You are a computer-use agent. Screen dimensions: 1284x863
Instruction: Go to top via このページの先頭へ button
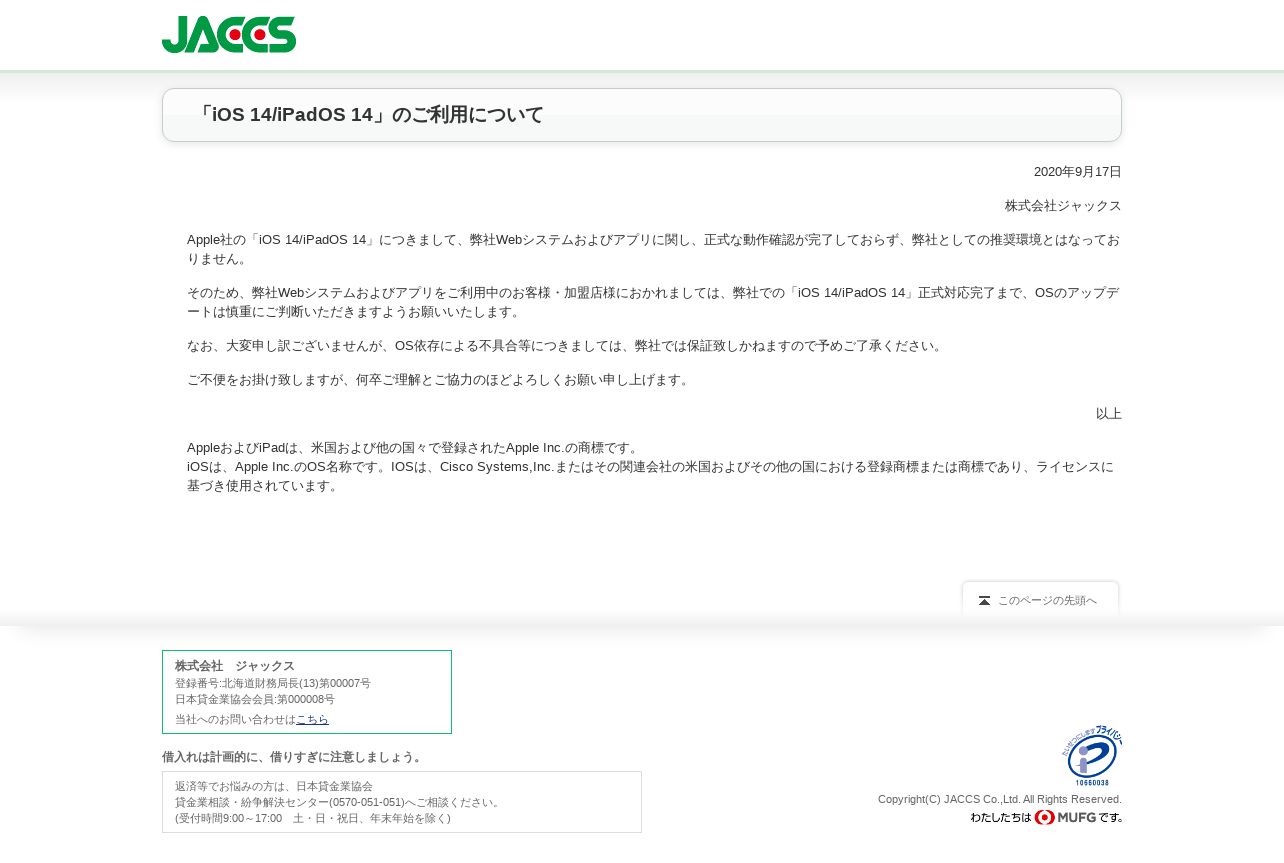(1040, 600)
